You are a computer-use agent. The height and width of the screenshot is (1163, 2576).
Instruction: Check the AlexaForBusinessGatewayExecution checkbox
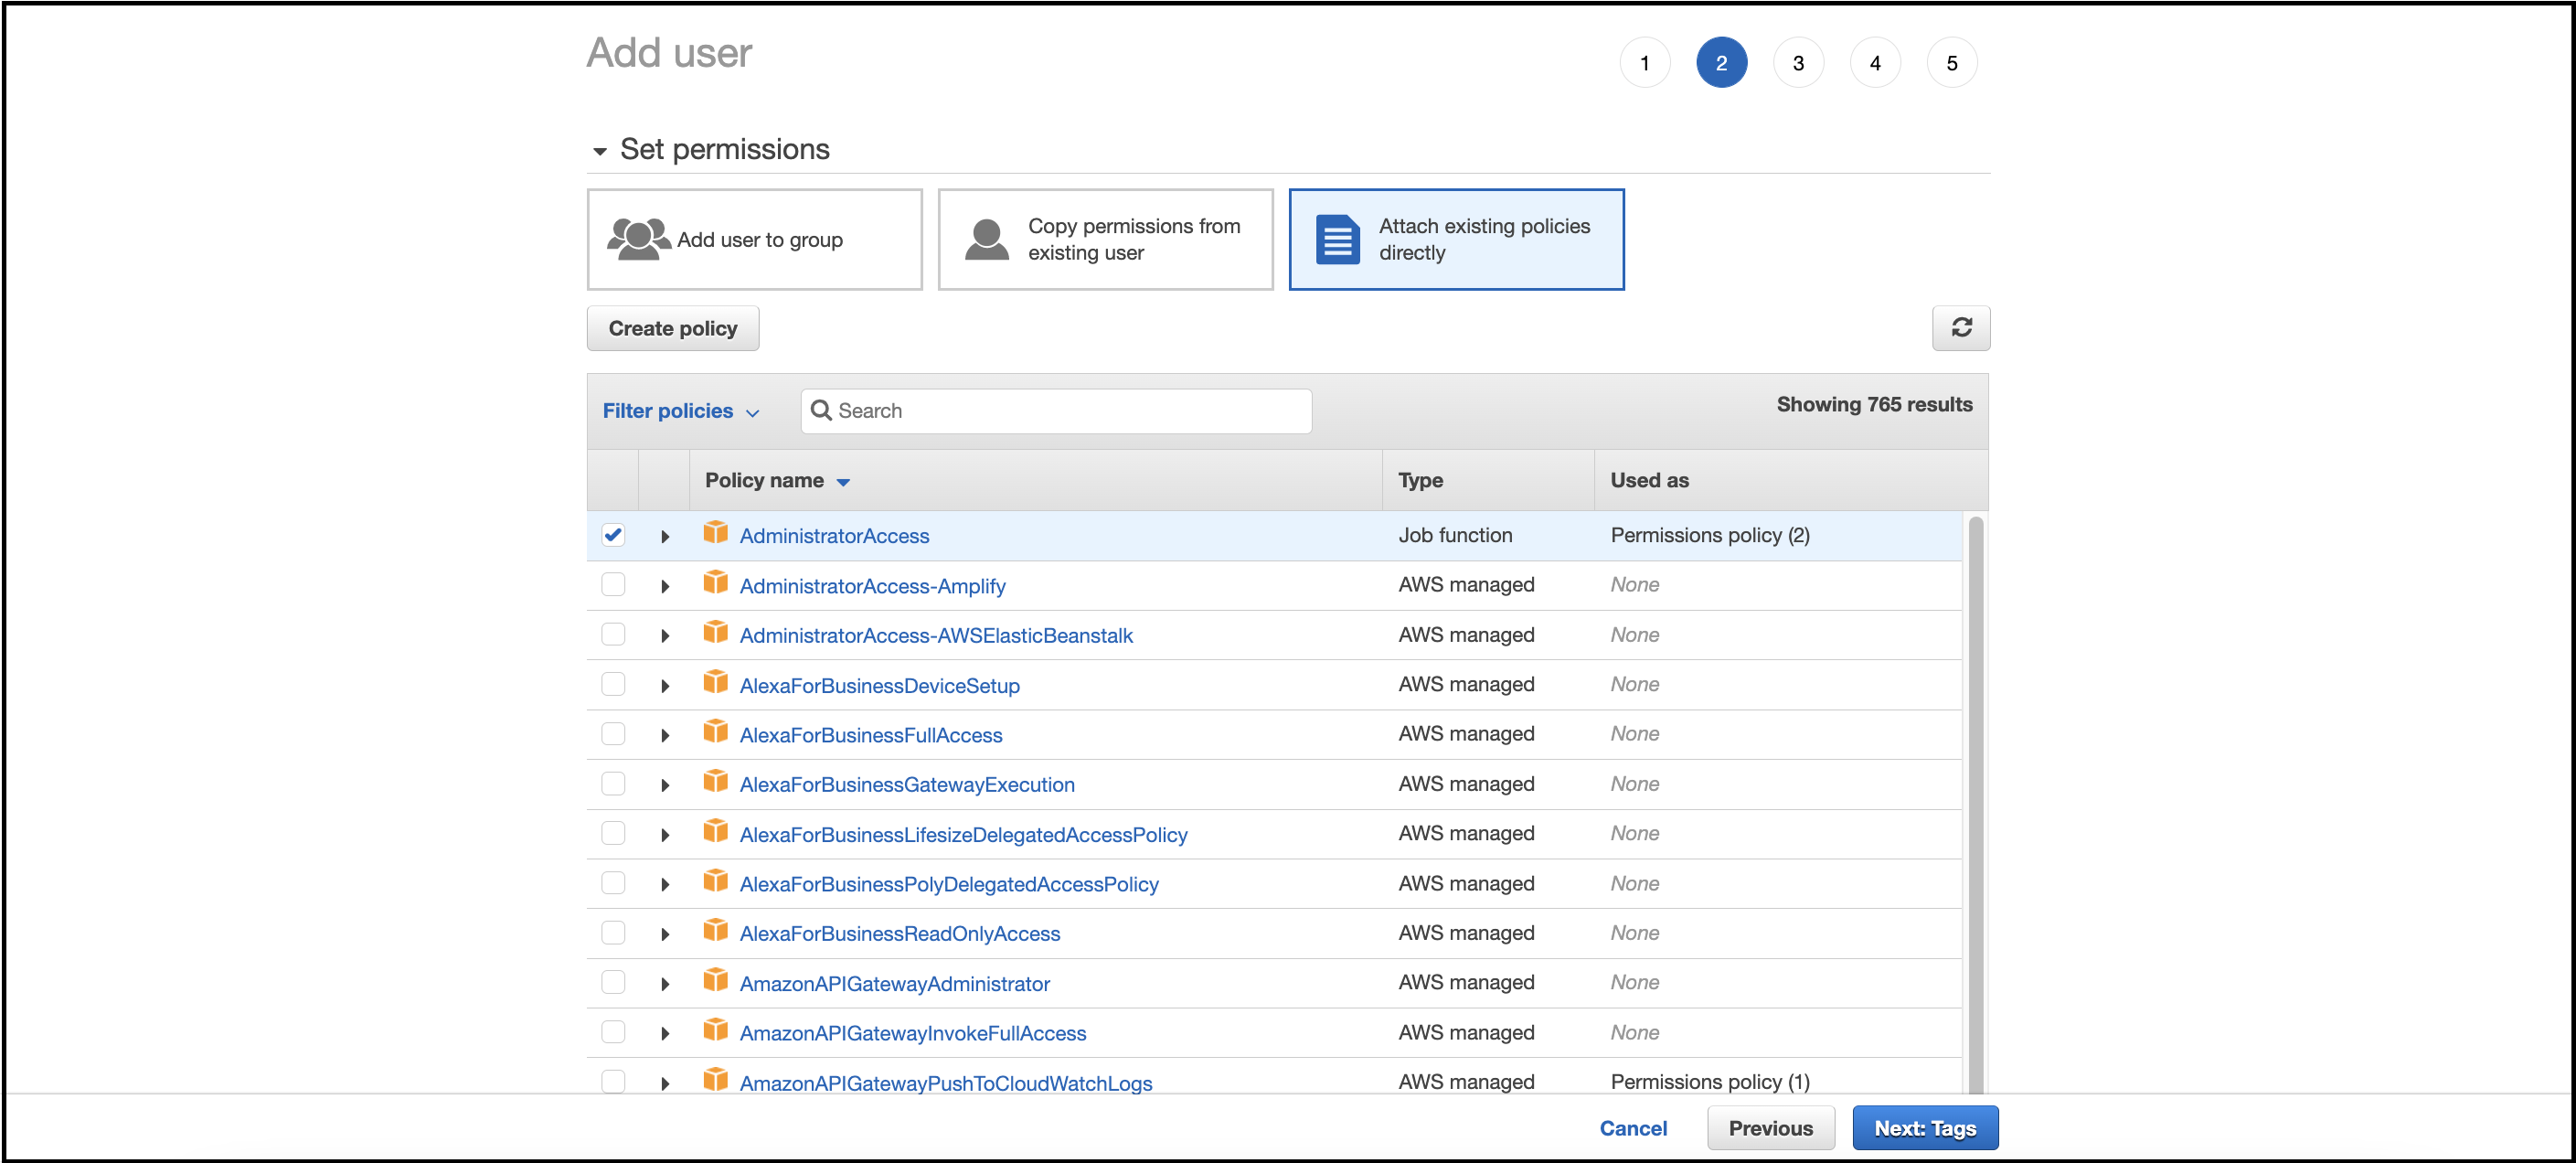613,784
